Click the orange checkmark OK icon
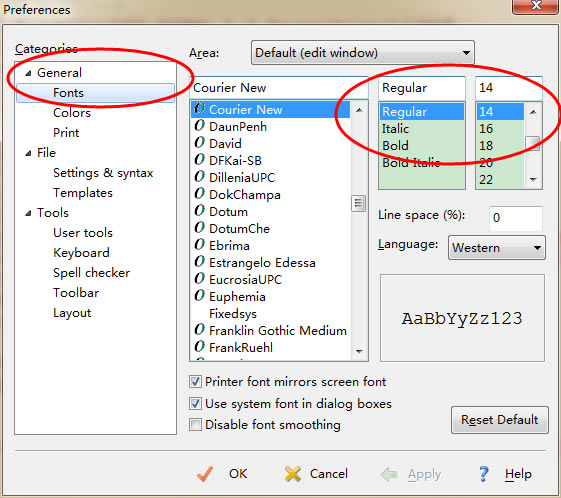This screenshot has width=561, height=498. pos(205,474)
